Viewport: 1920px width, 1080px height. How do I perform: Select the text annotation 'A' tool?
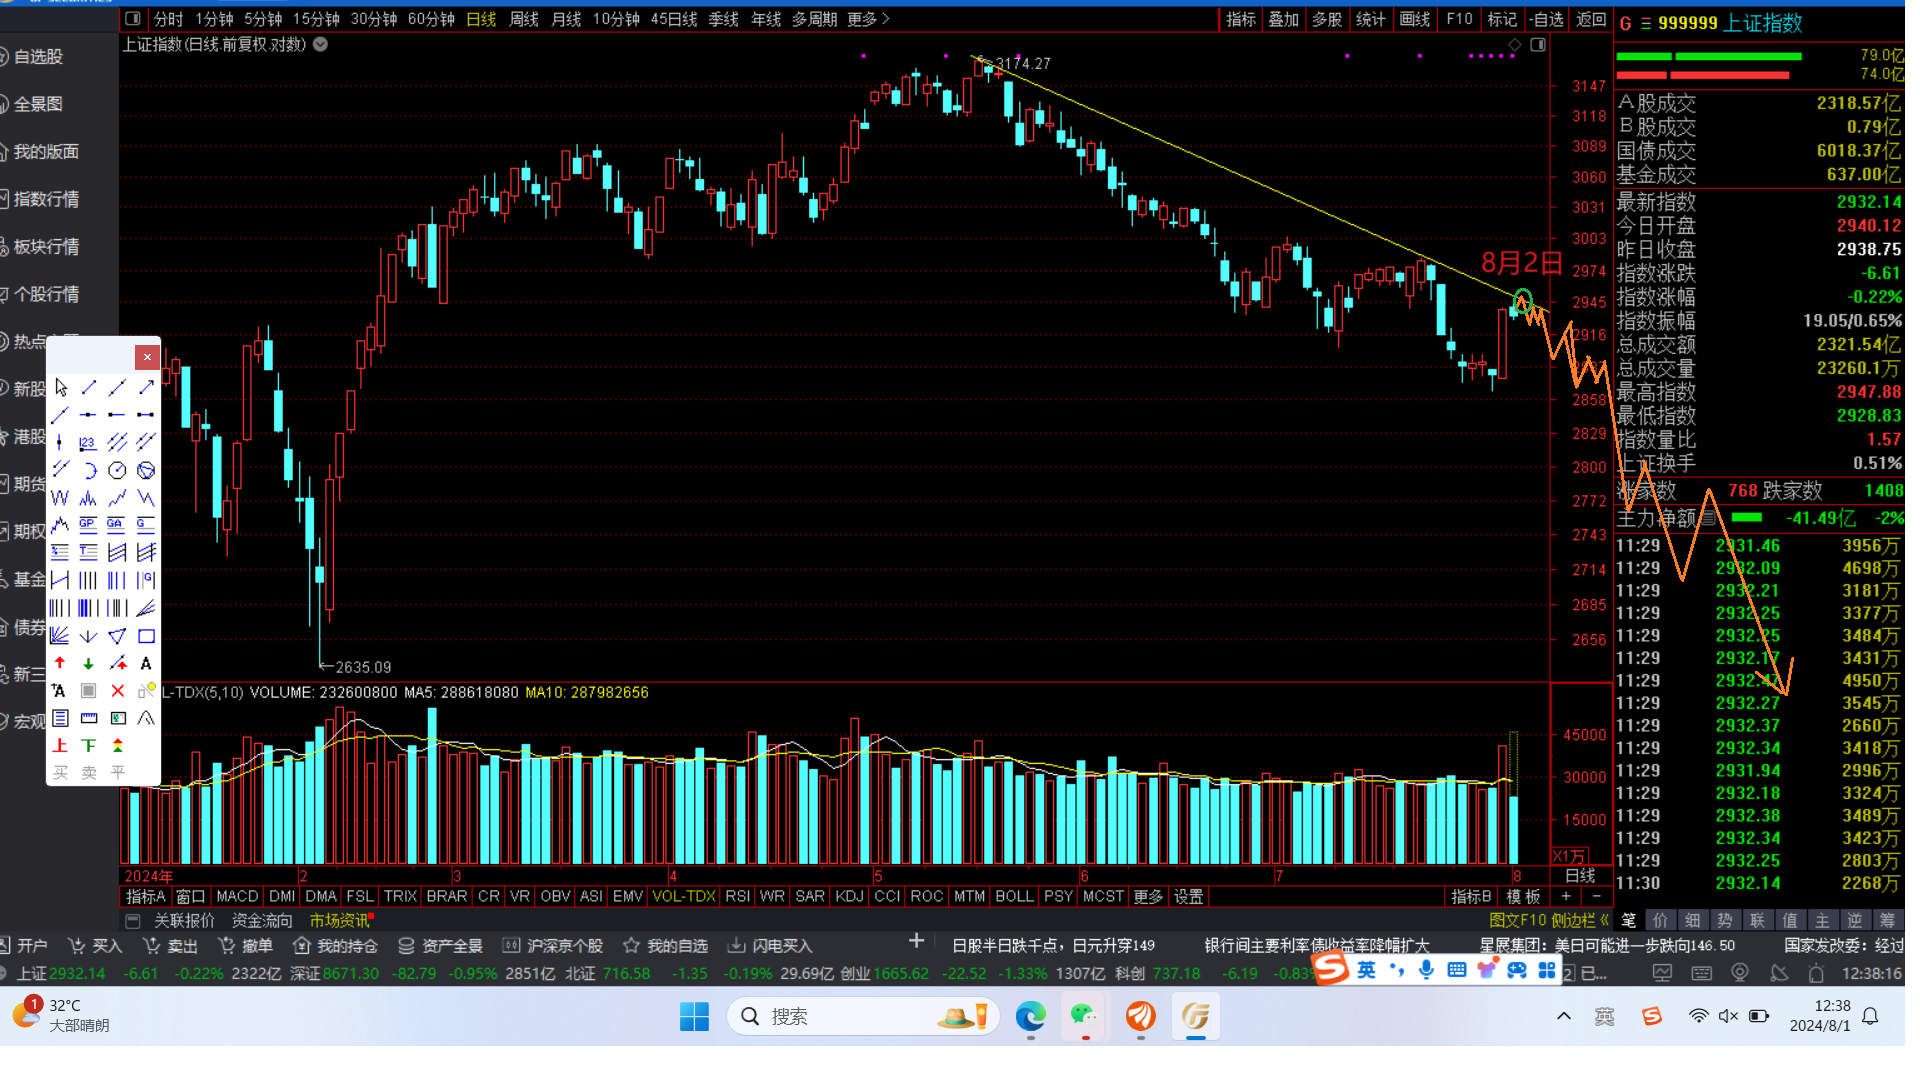[146, 663]
